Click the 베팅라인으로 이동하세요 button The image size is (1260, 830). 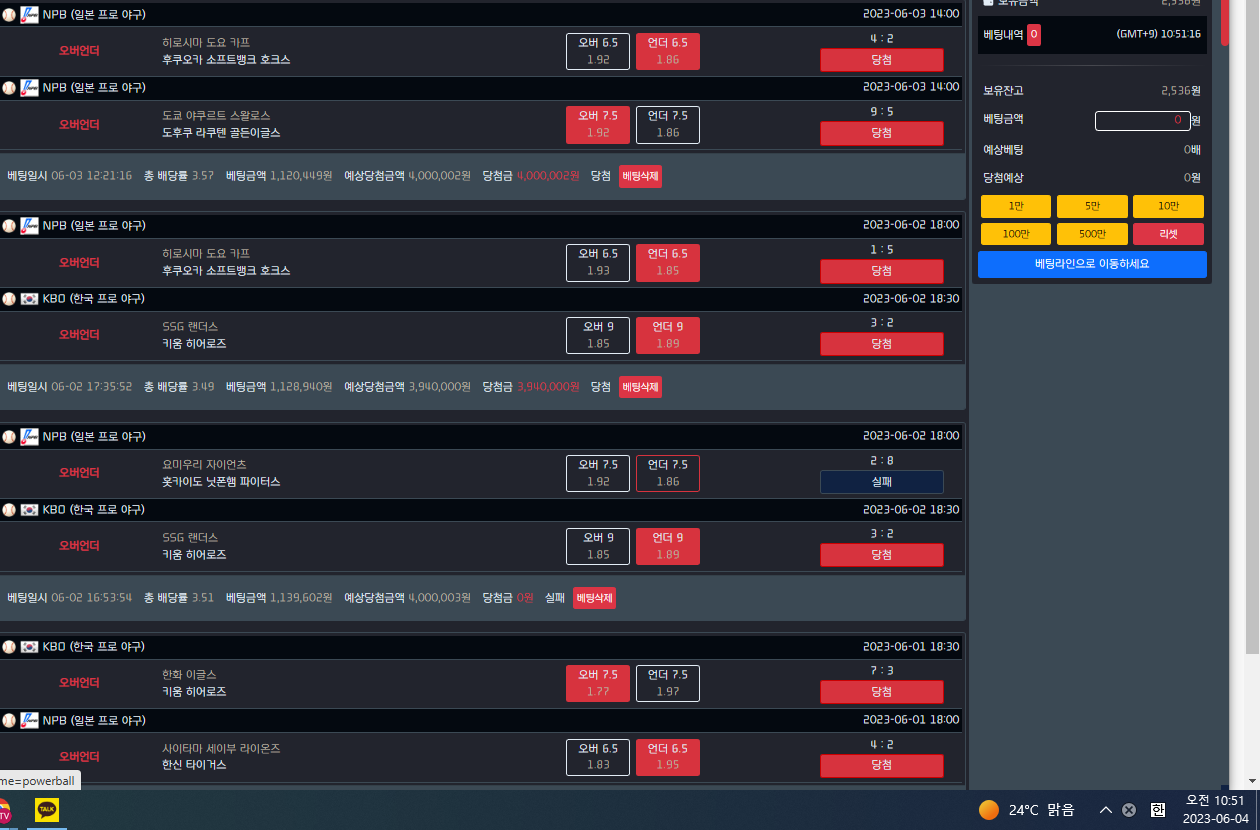point(1092,264)
